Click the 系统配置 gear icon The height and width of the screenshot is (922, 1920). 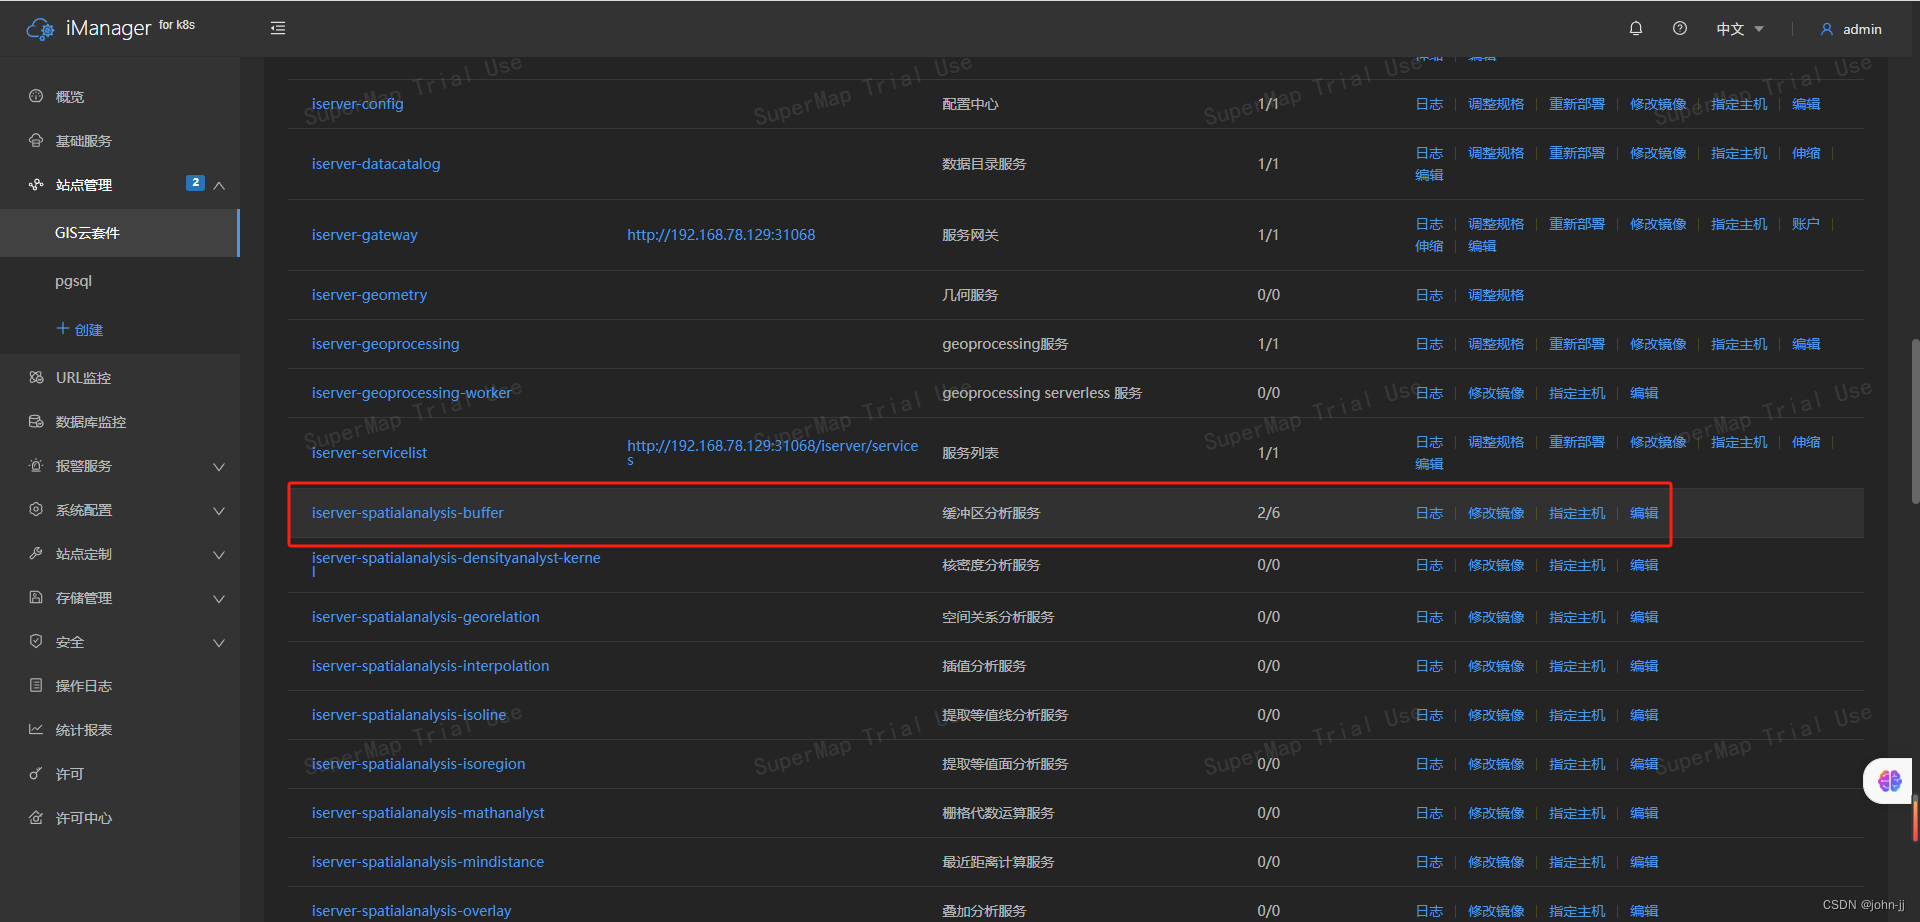point(36,509)
